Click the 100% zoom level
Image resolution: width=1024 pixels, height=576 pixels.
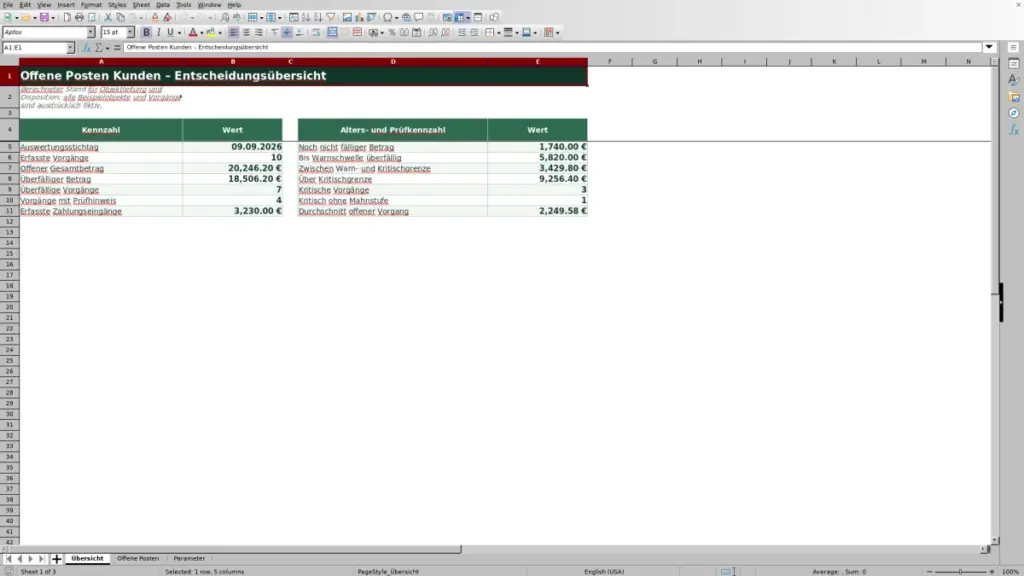coord(1010,572)
